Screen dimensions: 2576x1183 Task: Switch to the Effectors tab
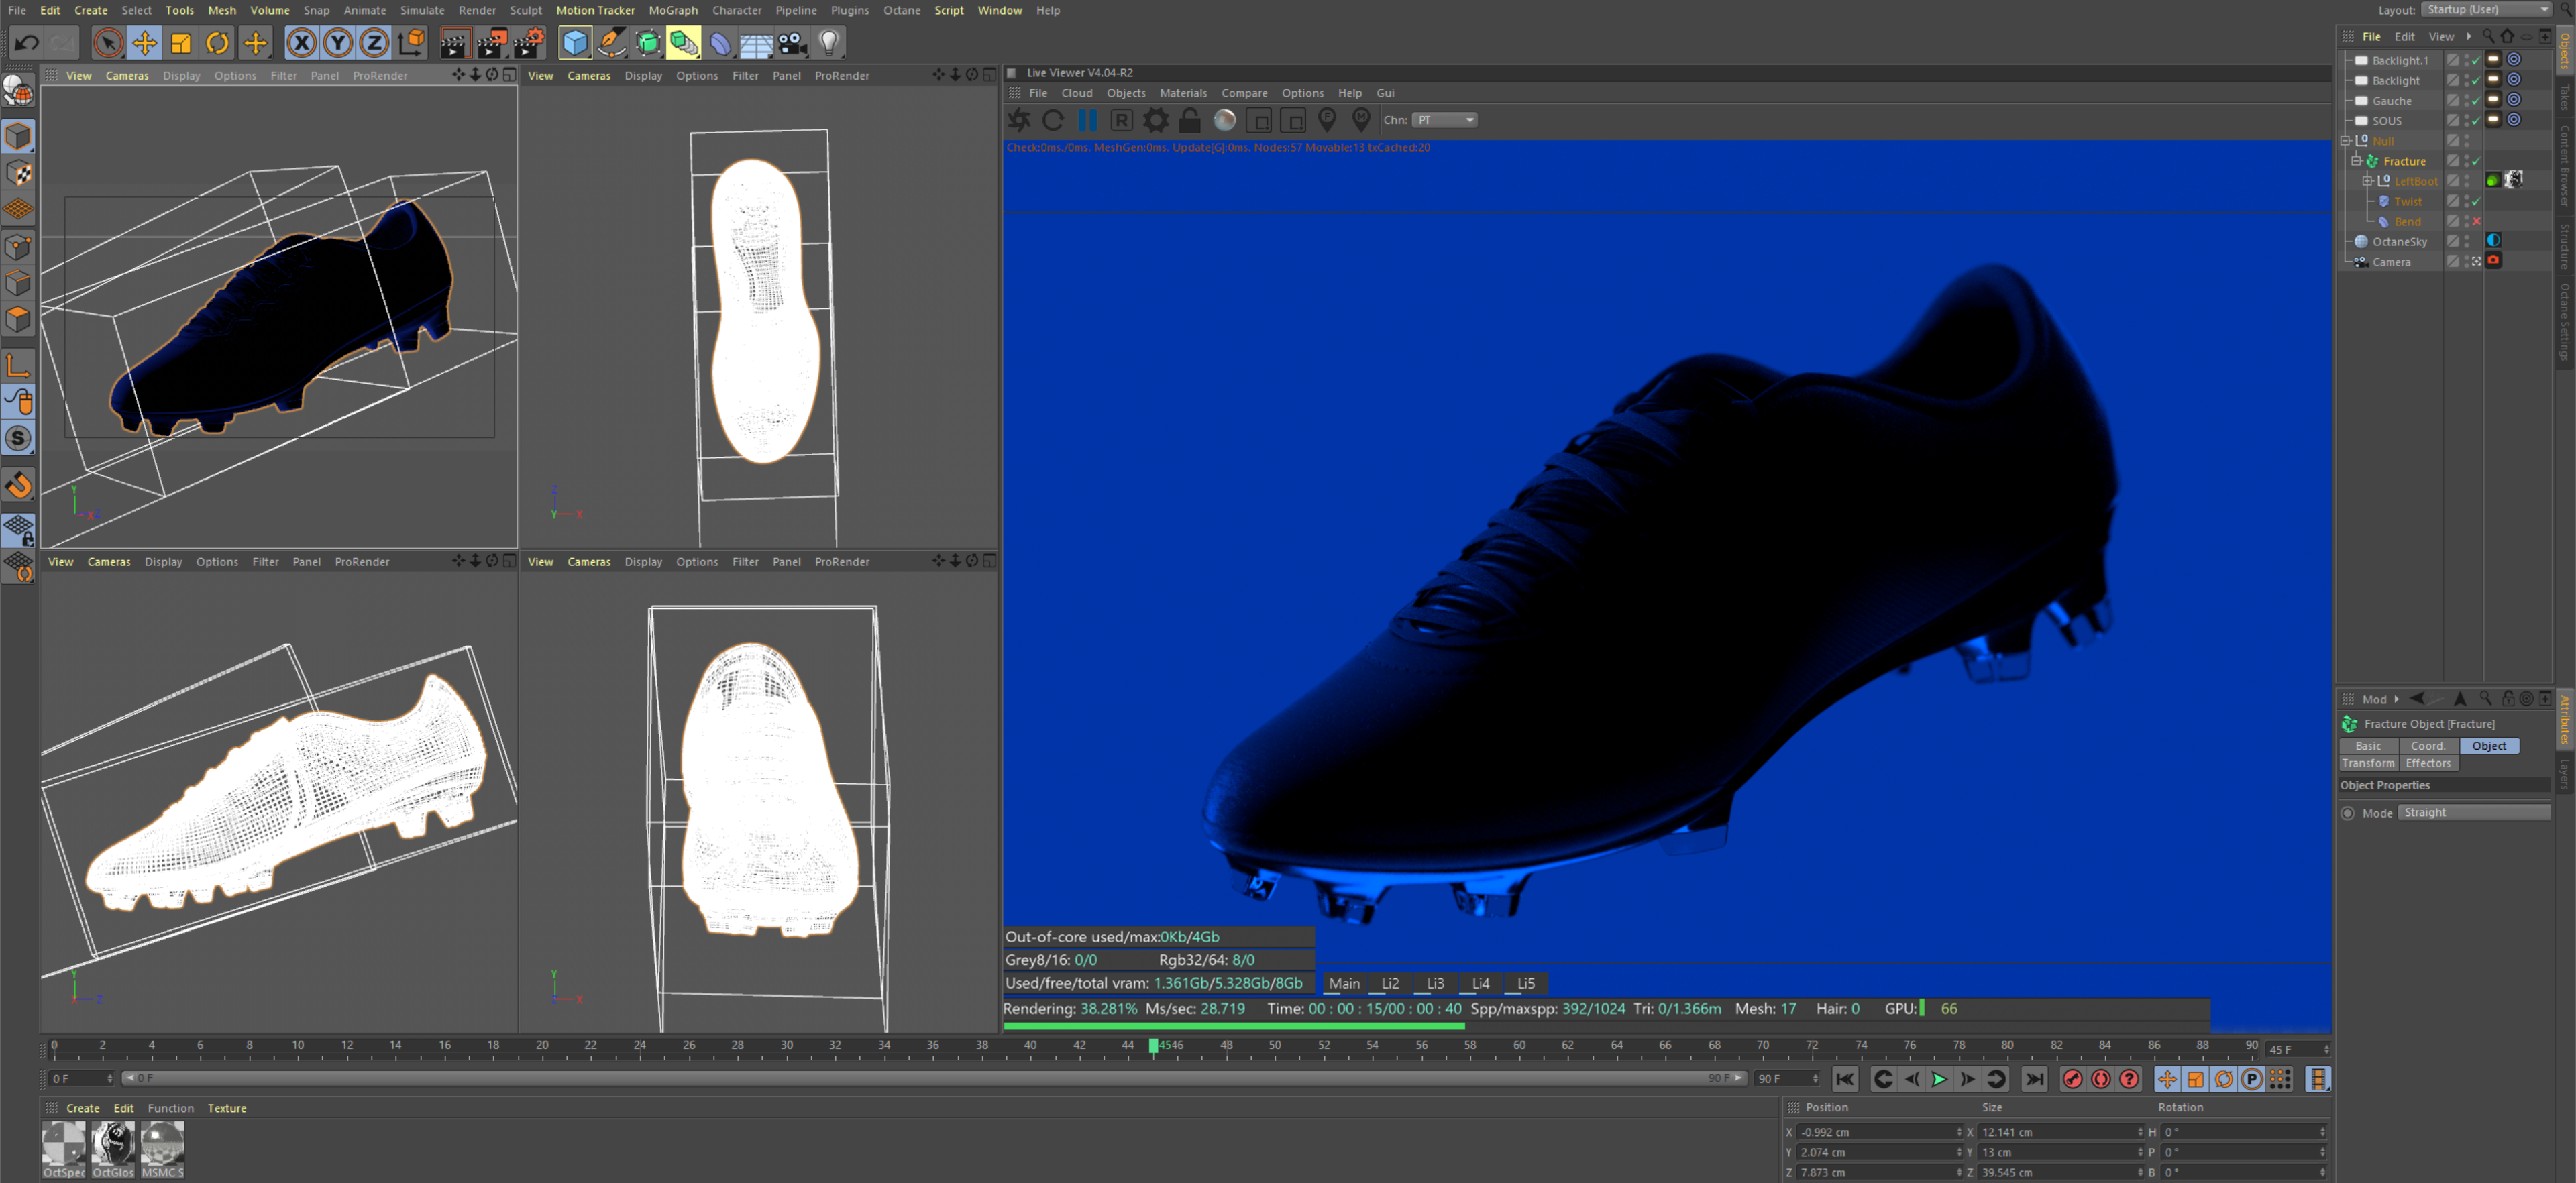(x=2428, y=763)
